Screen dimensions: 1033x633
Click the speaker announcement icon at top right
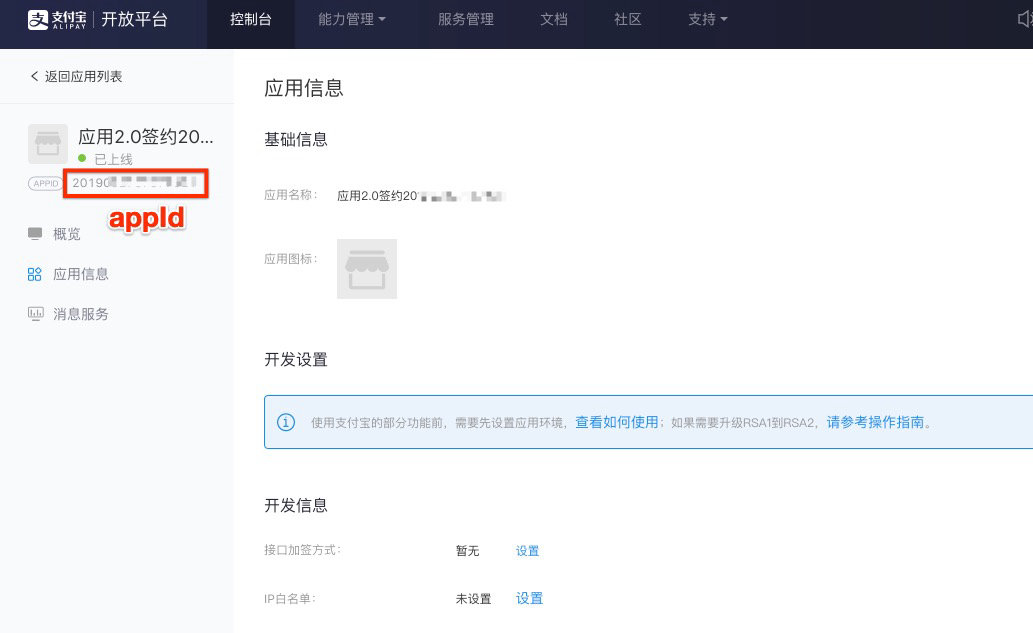click(1024, 20)
